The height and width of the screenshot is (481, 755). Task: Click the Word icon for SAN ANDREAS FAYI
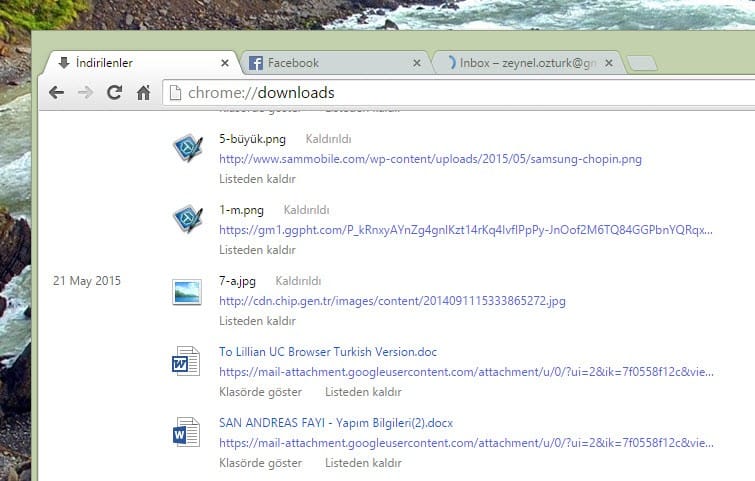(187, 433)
